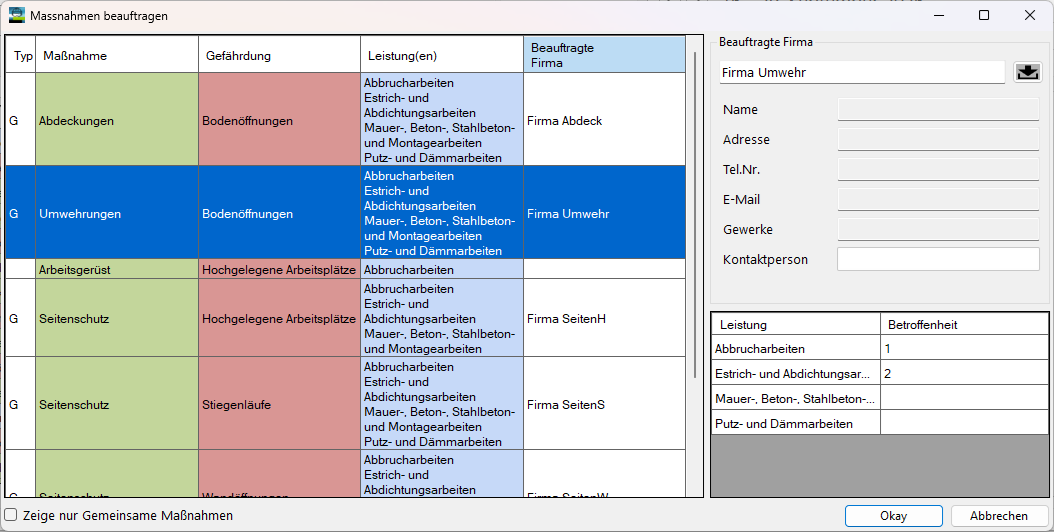Click the Betroffenheit header
Screen dimensions: 1054x532
tap(964, 324)
